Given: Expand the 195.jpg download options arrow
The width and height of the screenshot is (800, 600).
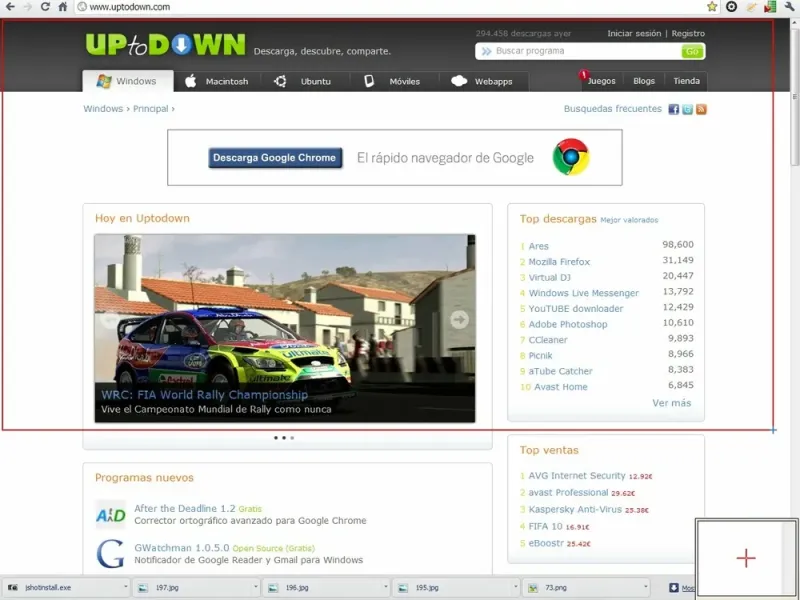Looking at the screenshot, I should click(x=516, y=587).
